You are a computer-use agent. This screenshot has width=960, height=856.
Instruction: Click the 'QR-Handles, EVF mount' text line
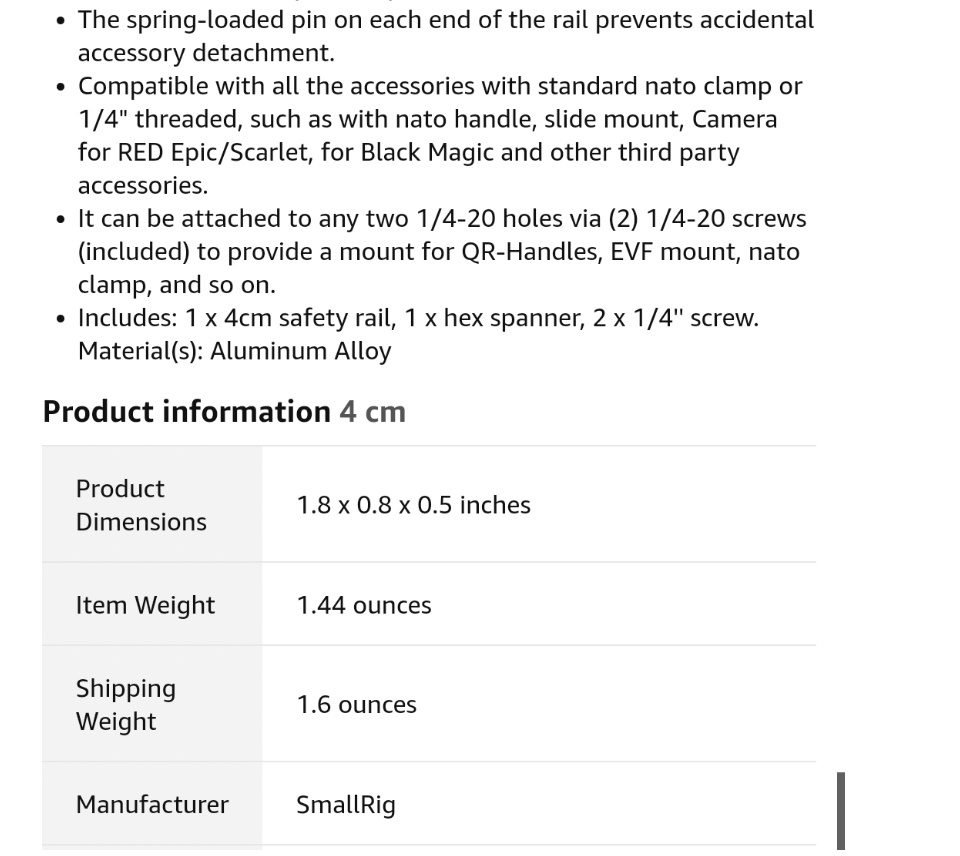click(438, 251)
